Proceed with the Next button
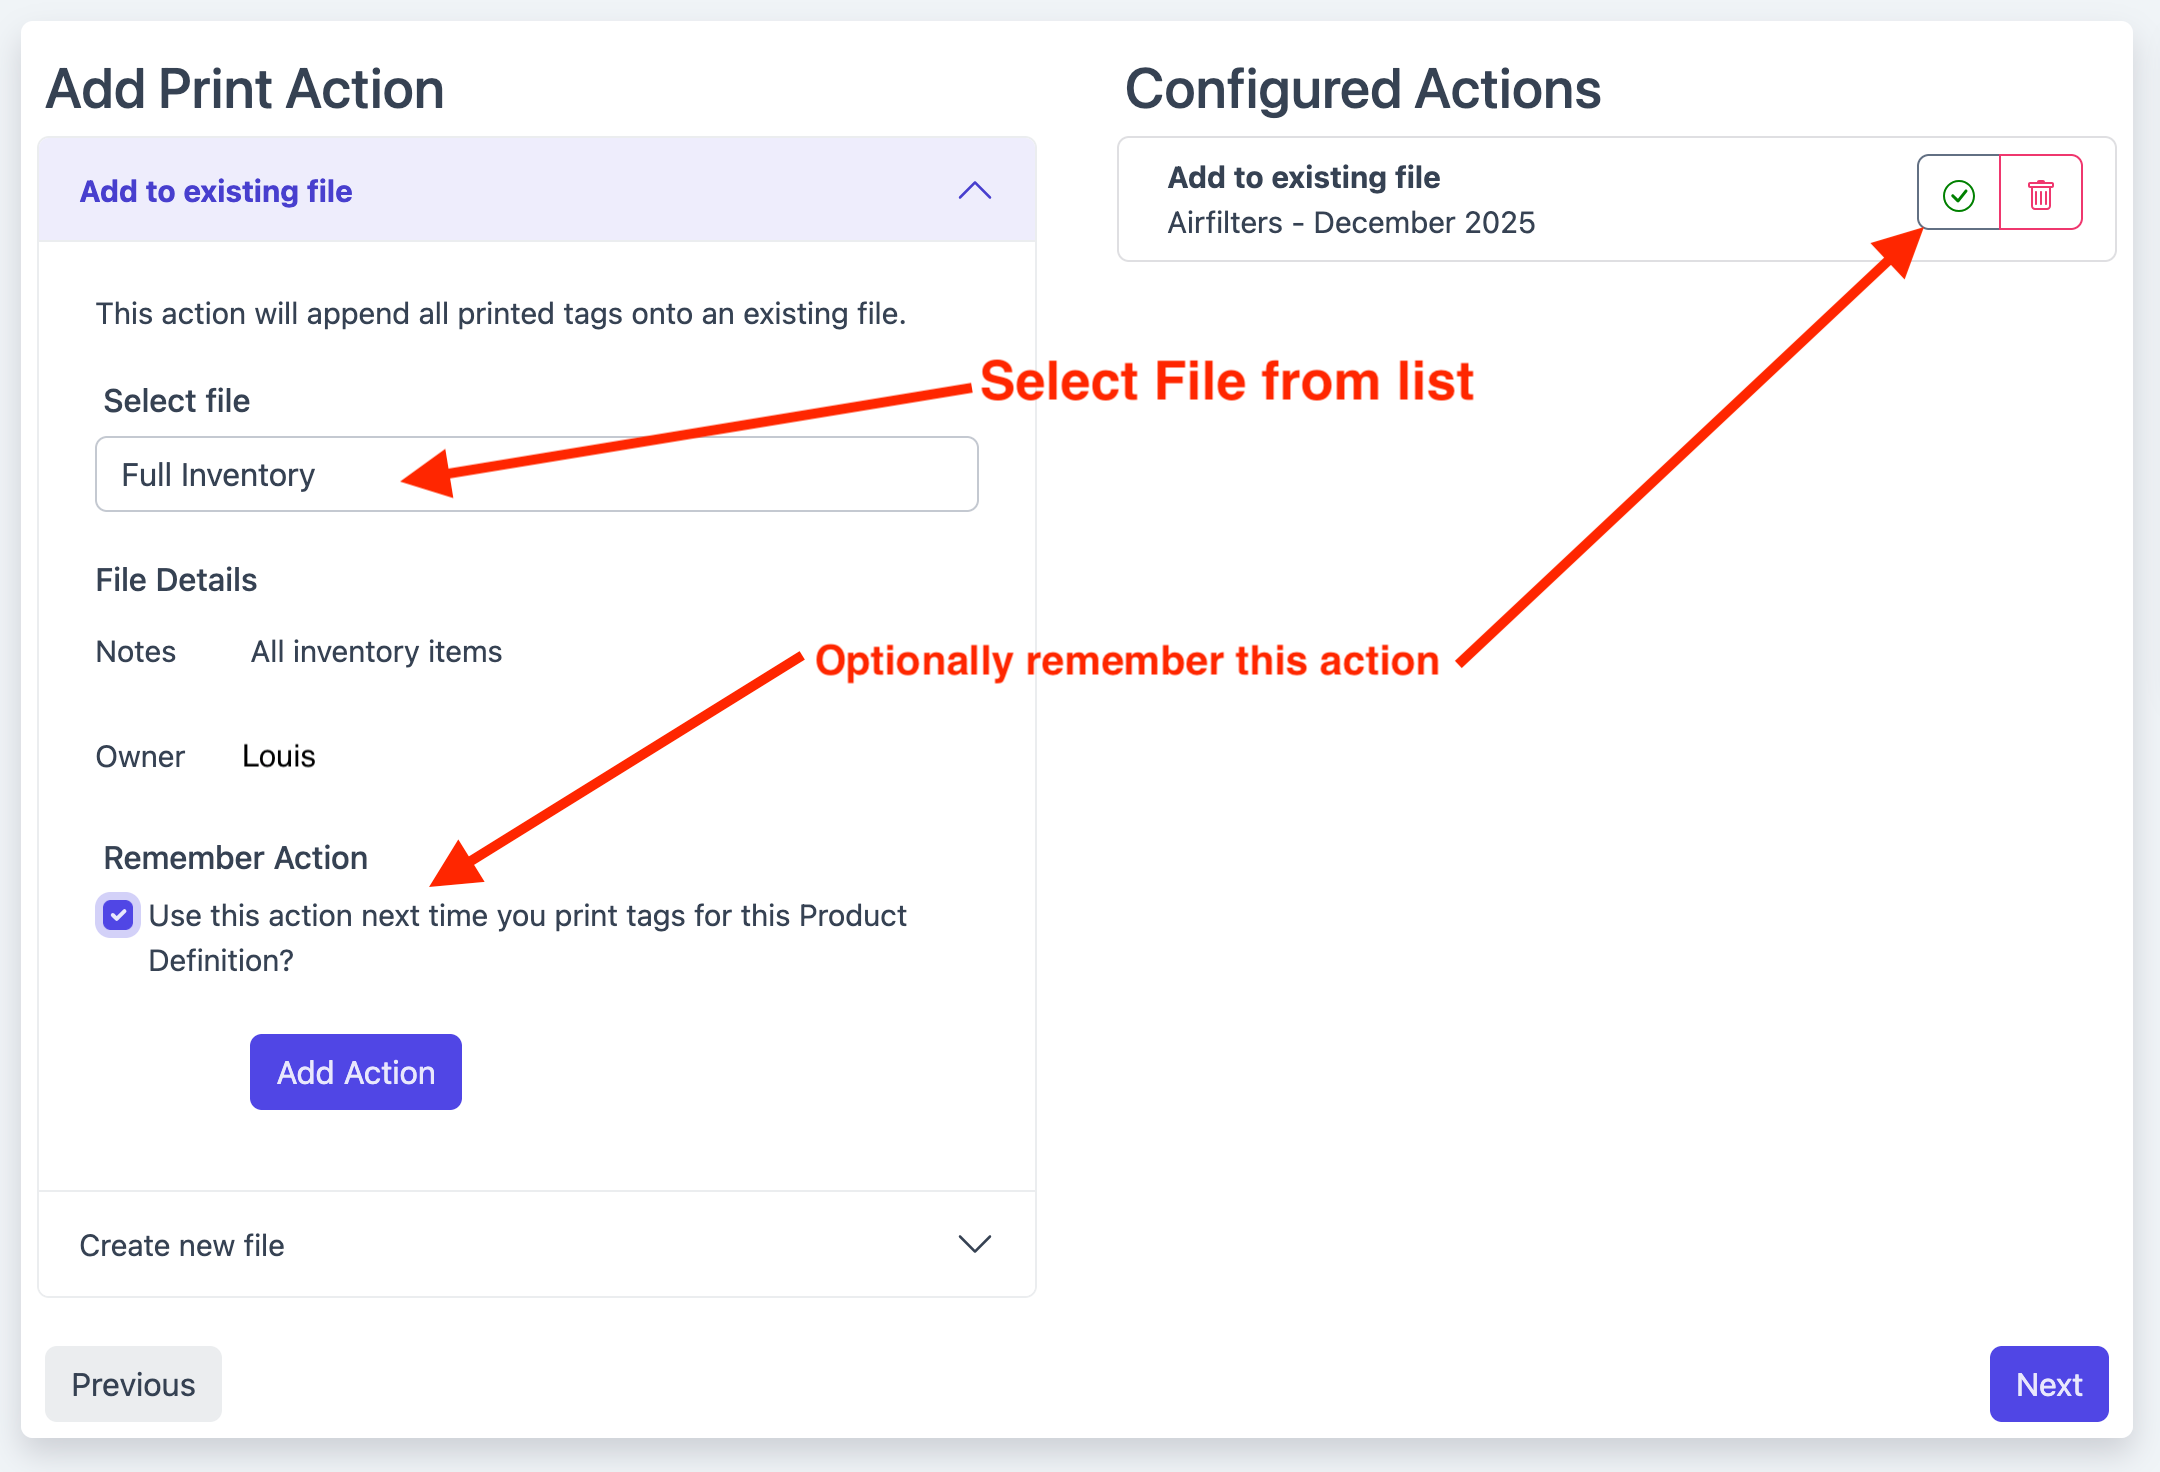The width and height of the screenshot is (2160, 1472). coord(2048,1384)
